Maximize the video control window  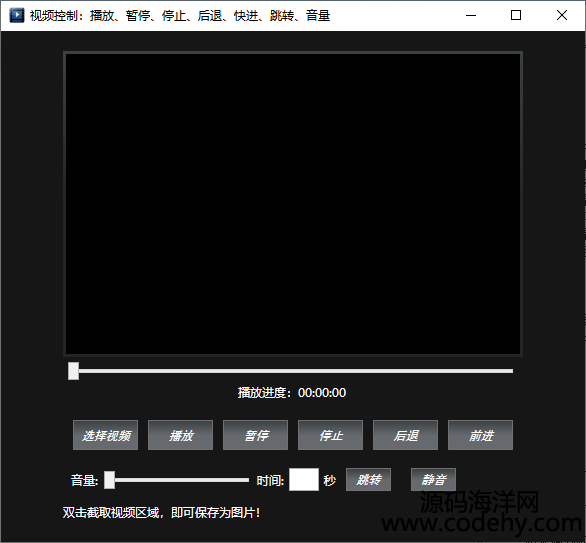coord(516,15)
